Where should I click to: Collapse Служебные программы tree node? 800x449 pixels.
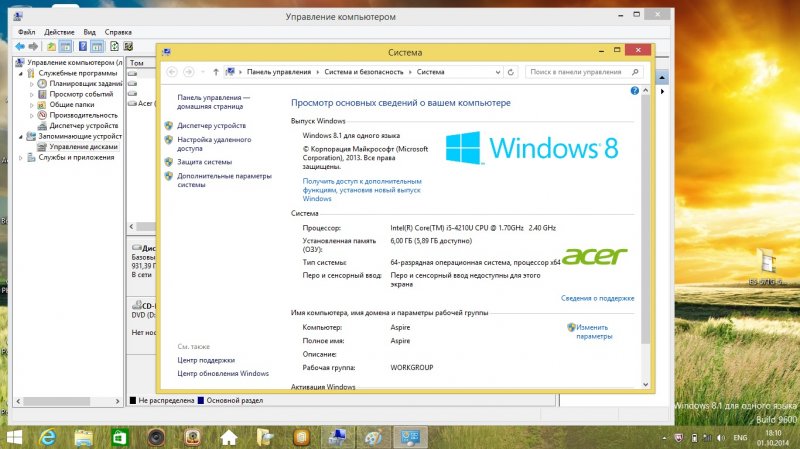point(21,73)
